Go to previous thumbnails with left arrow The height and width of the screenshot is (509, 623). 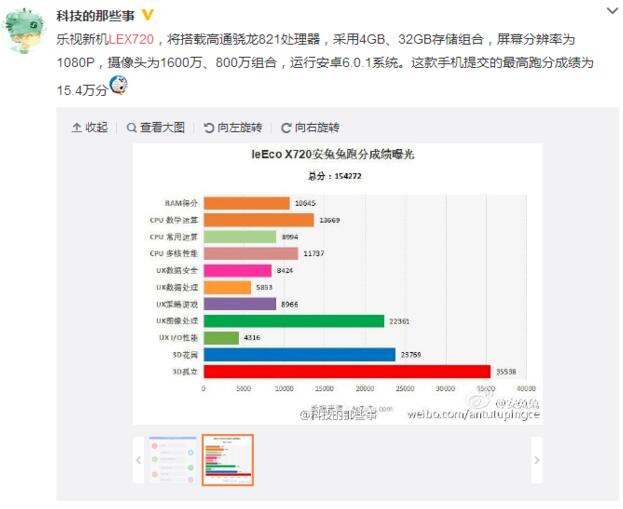(x=138, y=460)
